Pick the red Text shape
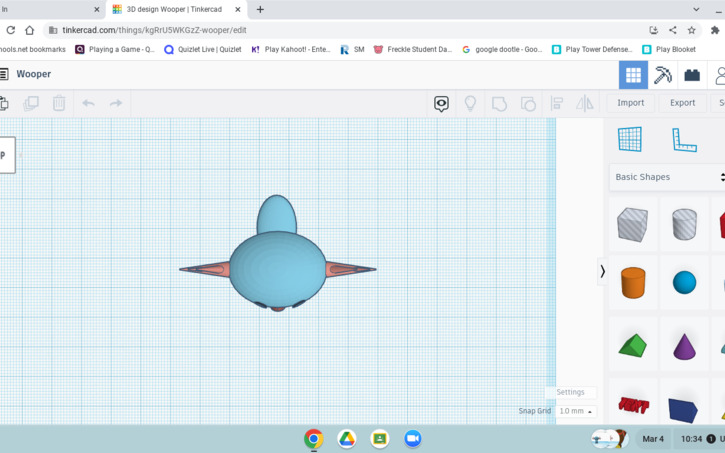 coord(633,405)
